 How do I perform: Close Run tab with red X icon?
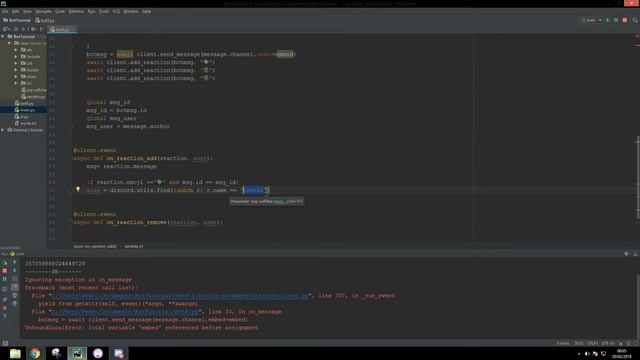coord(4,308)
